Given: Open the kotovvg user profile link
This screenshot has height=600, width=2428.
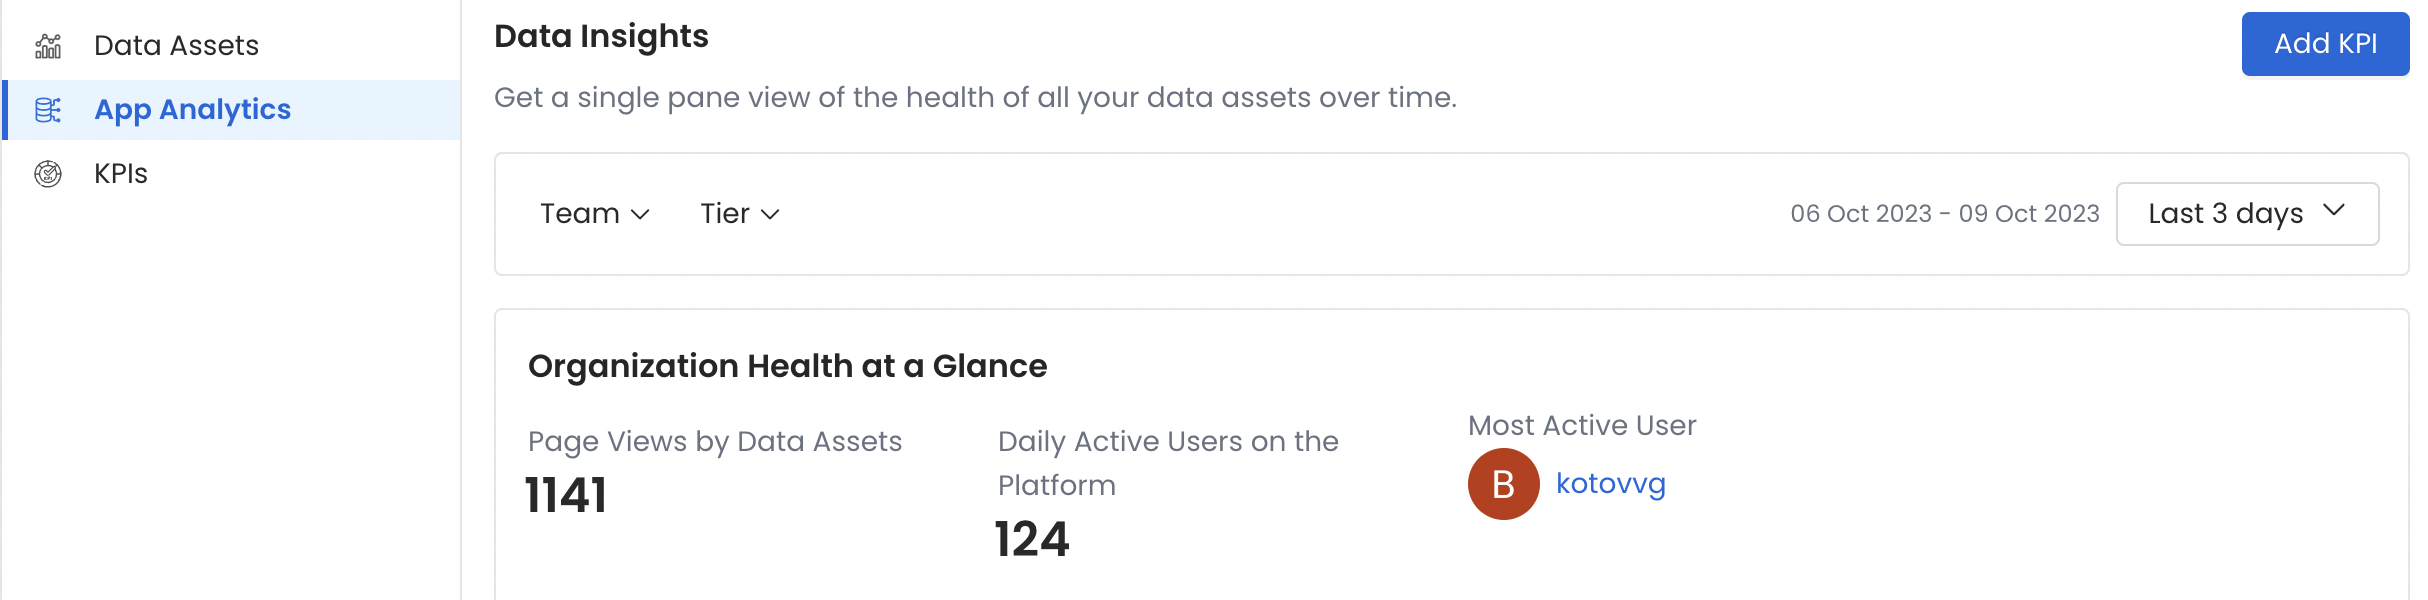Looking at the screenshot, I should pos(1610,484).
